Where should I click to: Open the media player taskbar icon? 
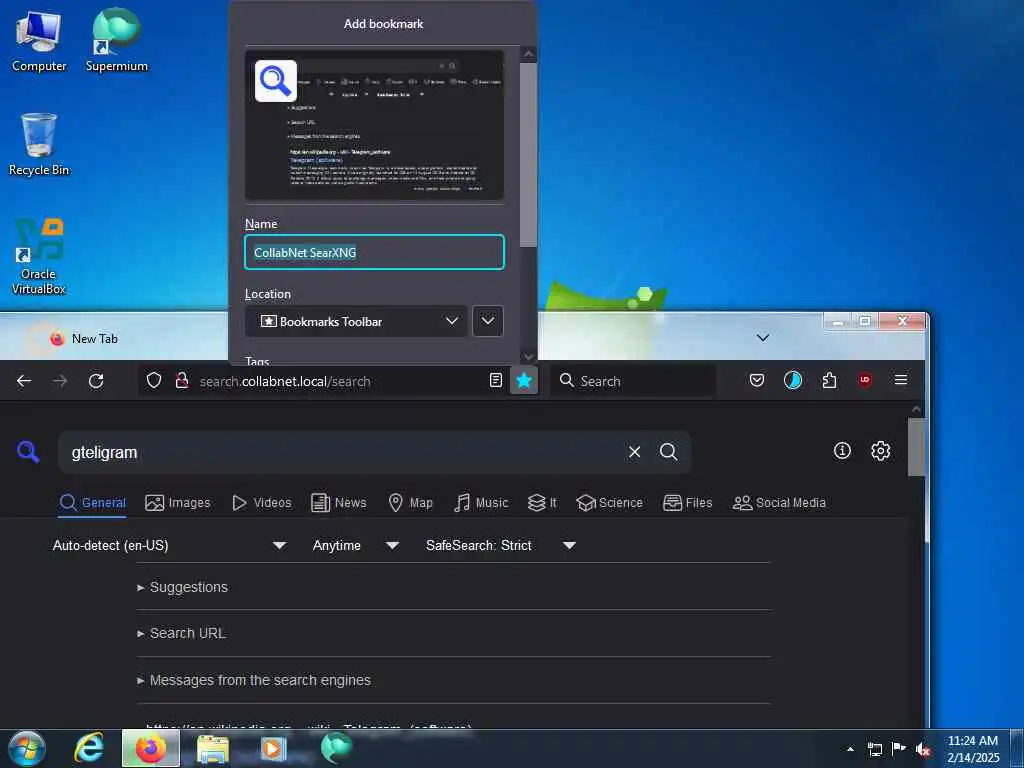[274, 749]
